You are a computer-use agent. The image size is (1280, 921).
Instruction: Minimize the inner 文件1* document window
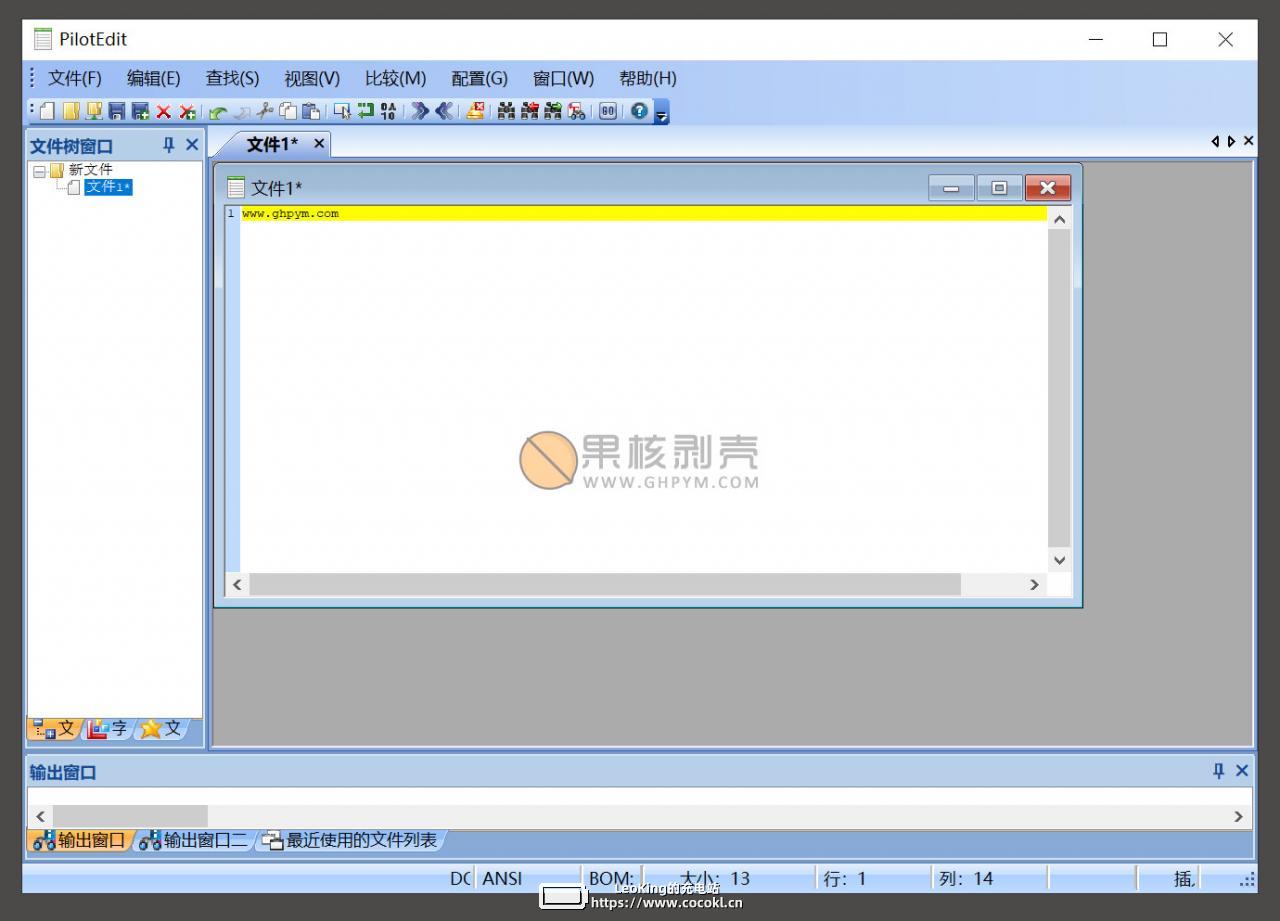click(x=951, y=188)
